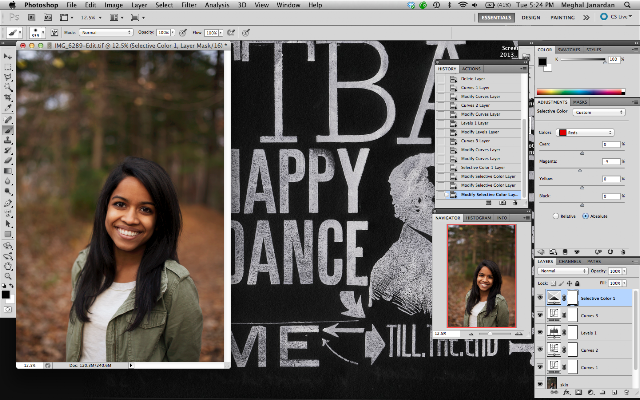The image size is (640, 400).
Task: Toggle lock all for layer
Action: 577,283
